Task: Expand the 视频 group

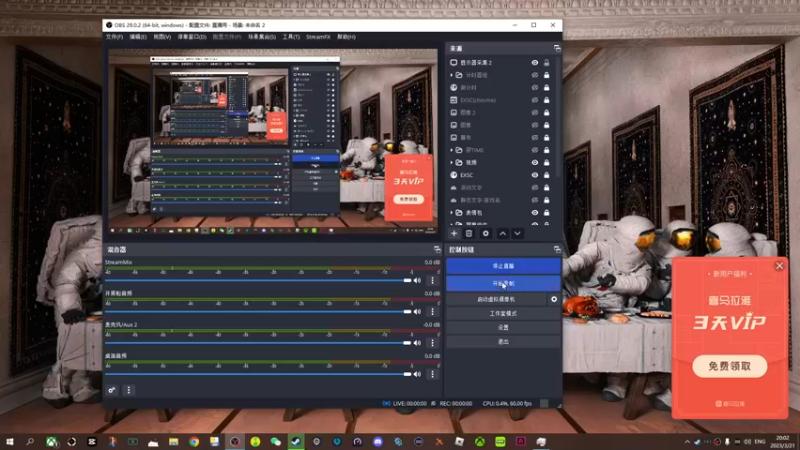Action: click(x=452, y=163)
